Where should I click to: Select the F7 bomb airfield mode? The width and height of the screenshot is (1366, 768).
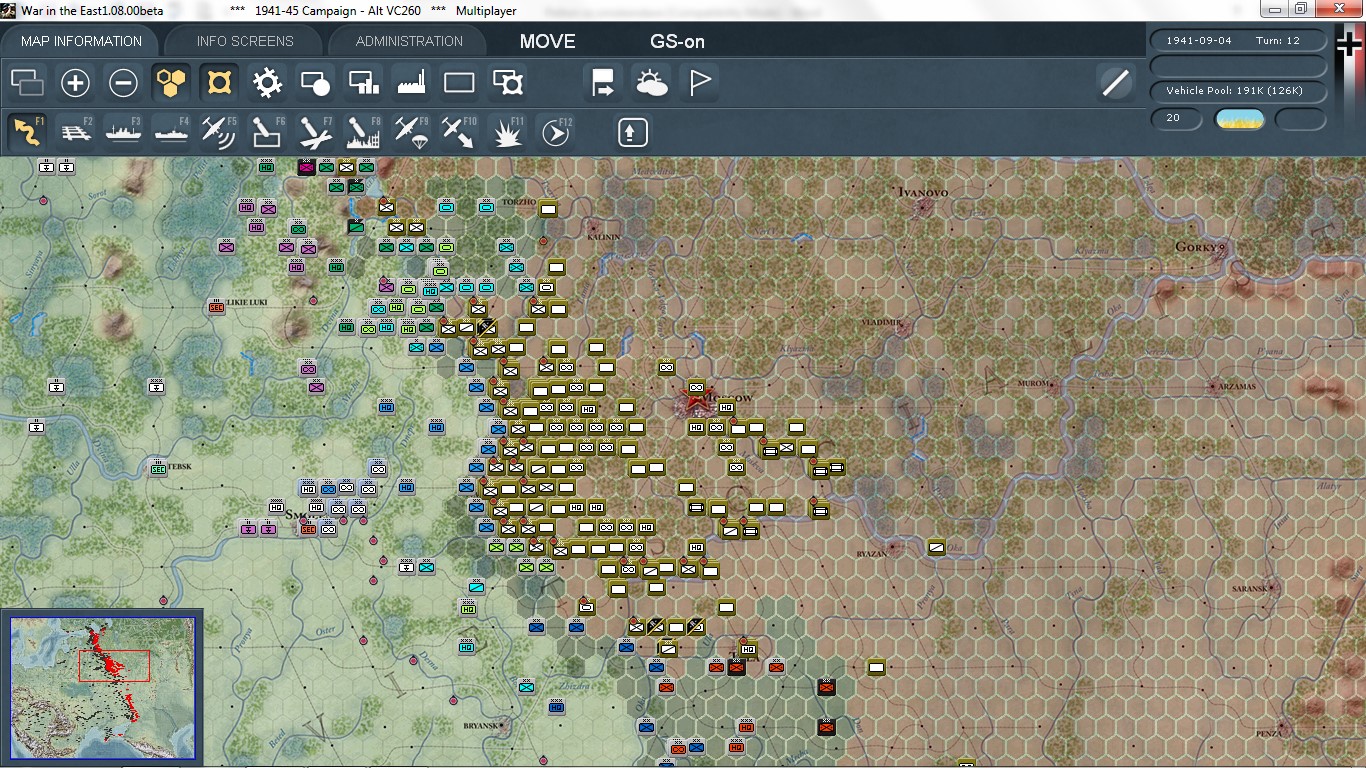point(315,132)
